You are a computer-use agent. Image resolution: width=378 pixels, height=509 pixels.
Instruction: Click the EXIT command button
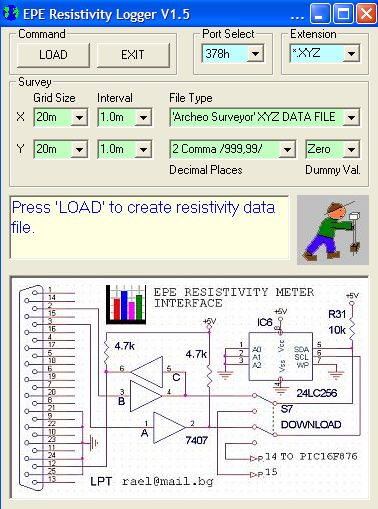(133, 55)
